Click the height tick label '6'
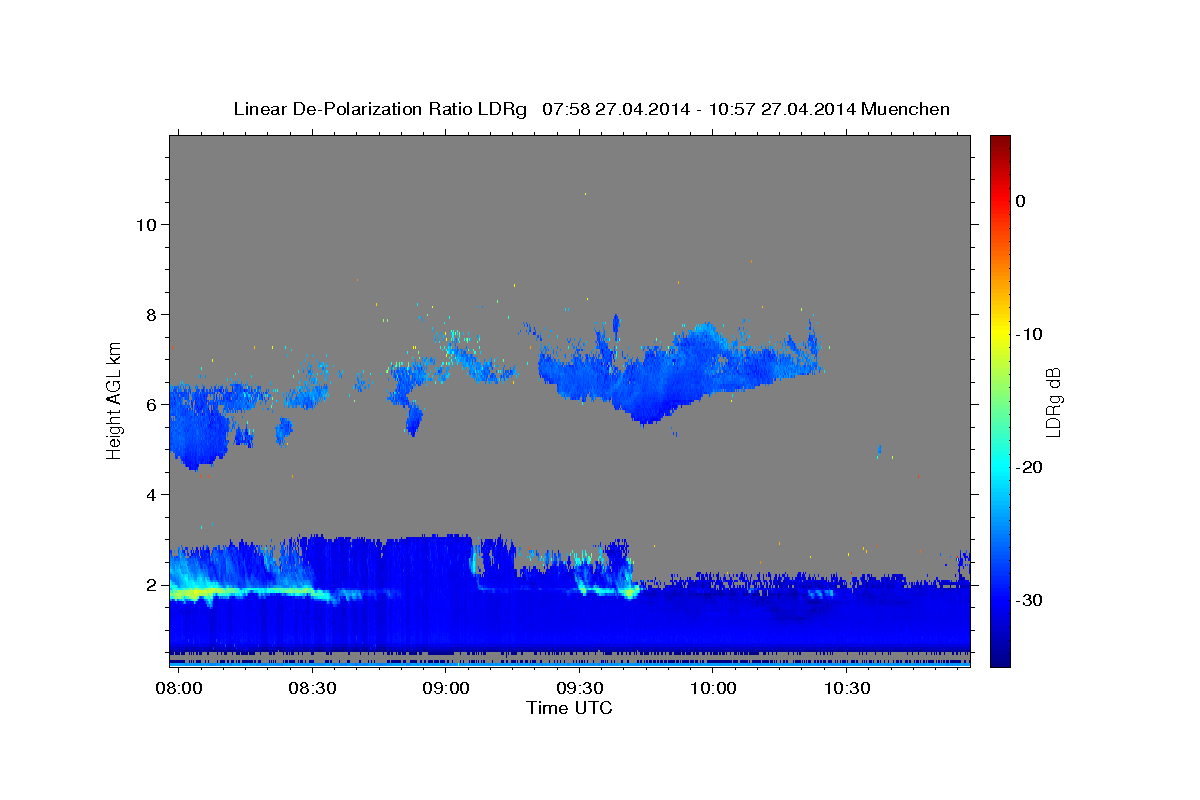 coord(150,404)
